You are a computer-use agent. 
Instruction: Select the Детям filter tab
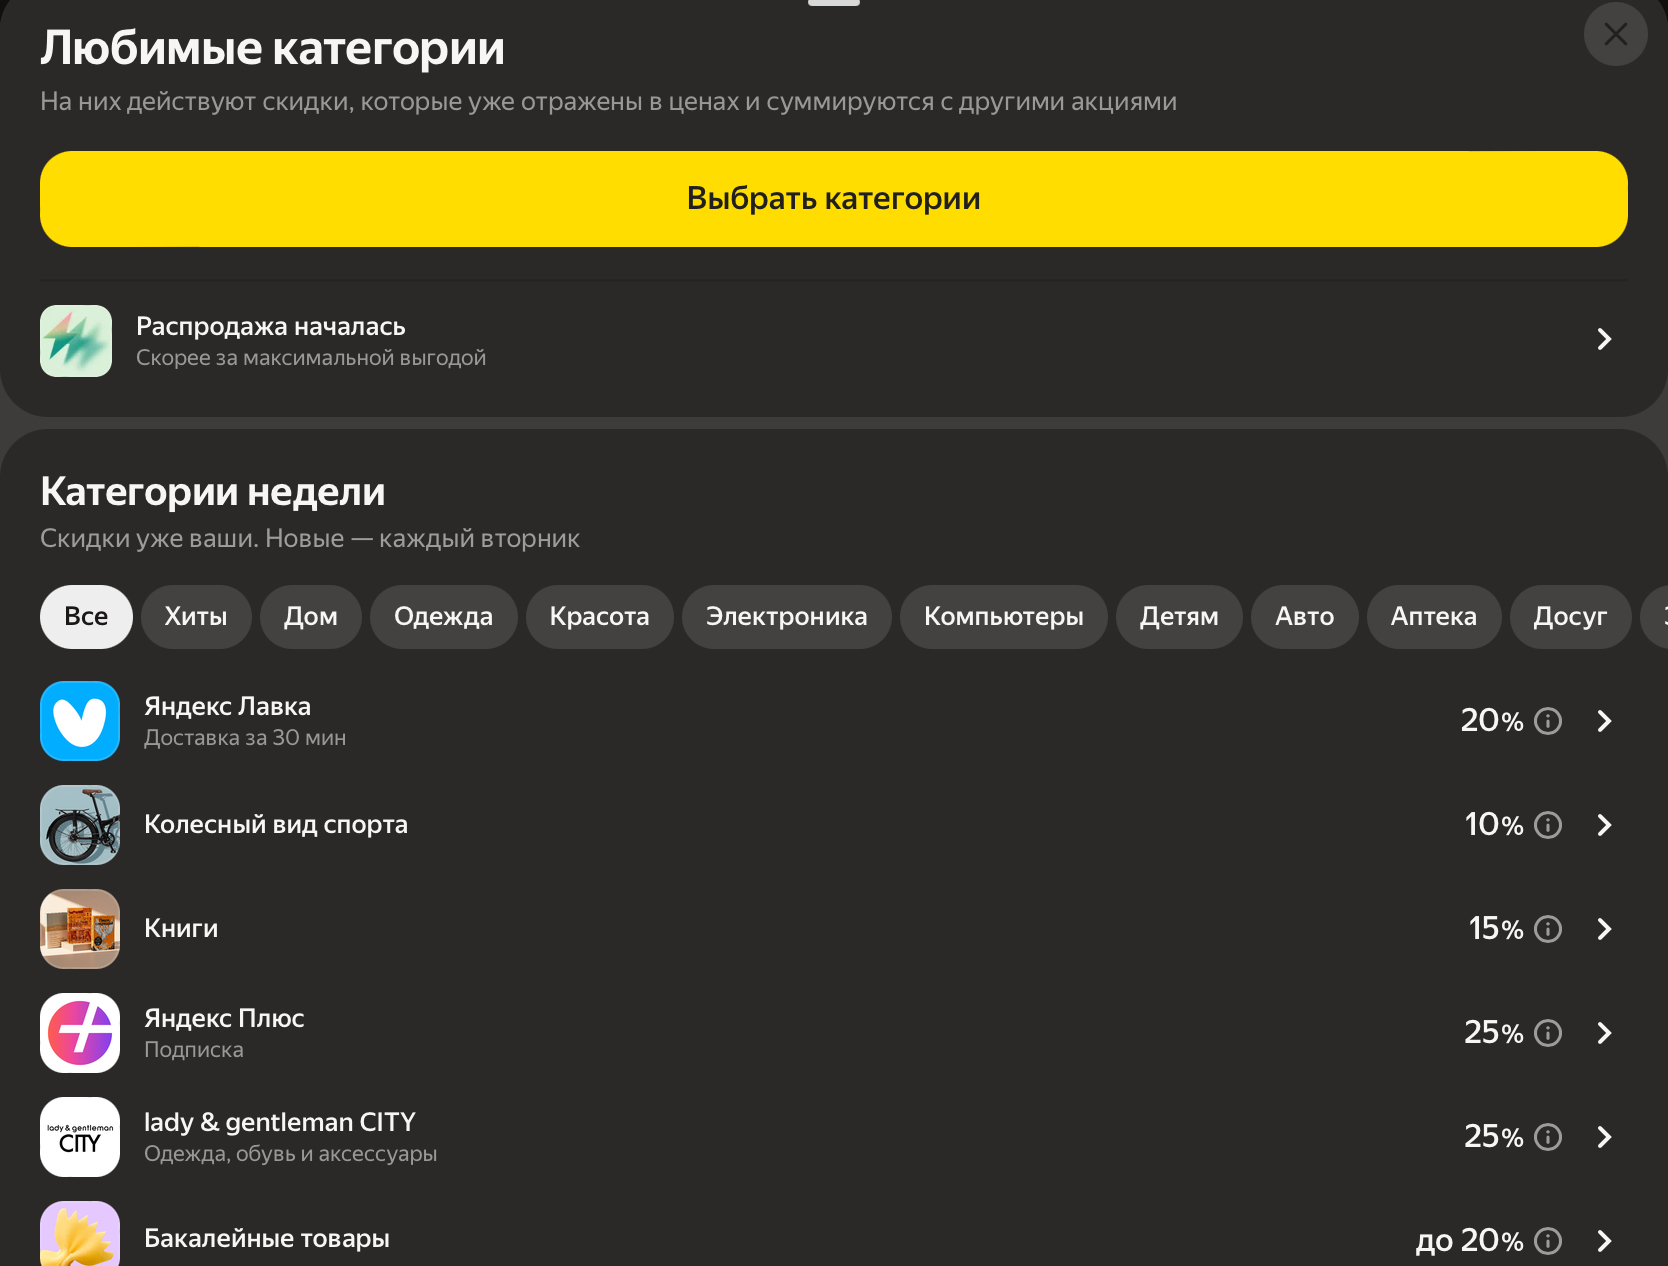click(1179, 617)
